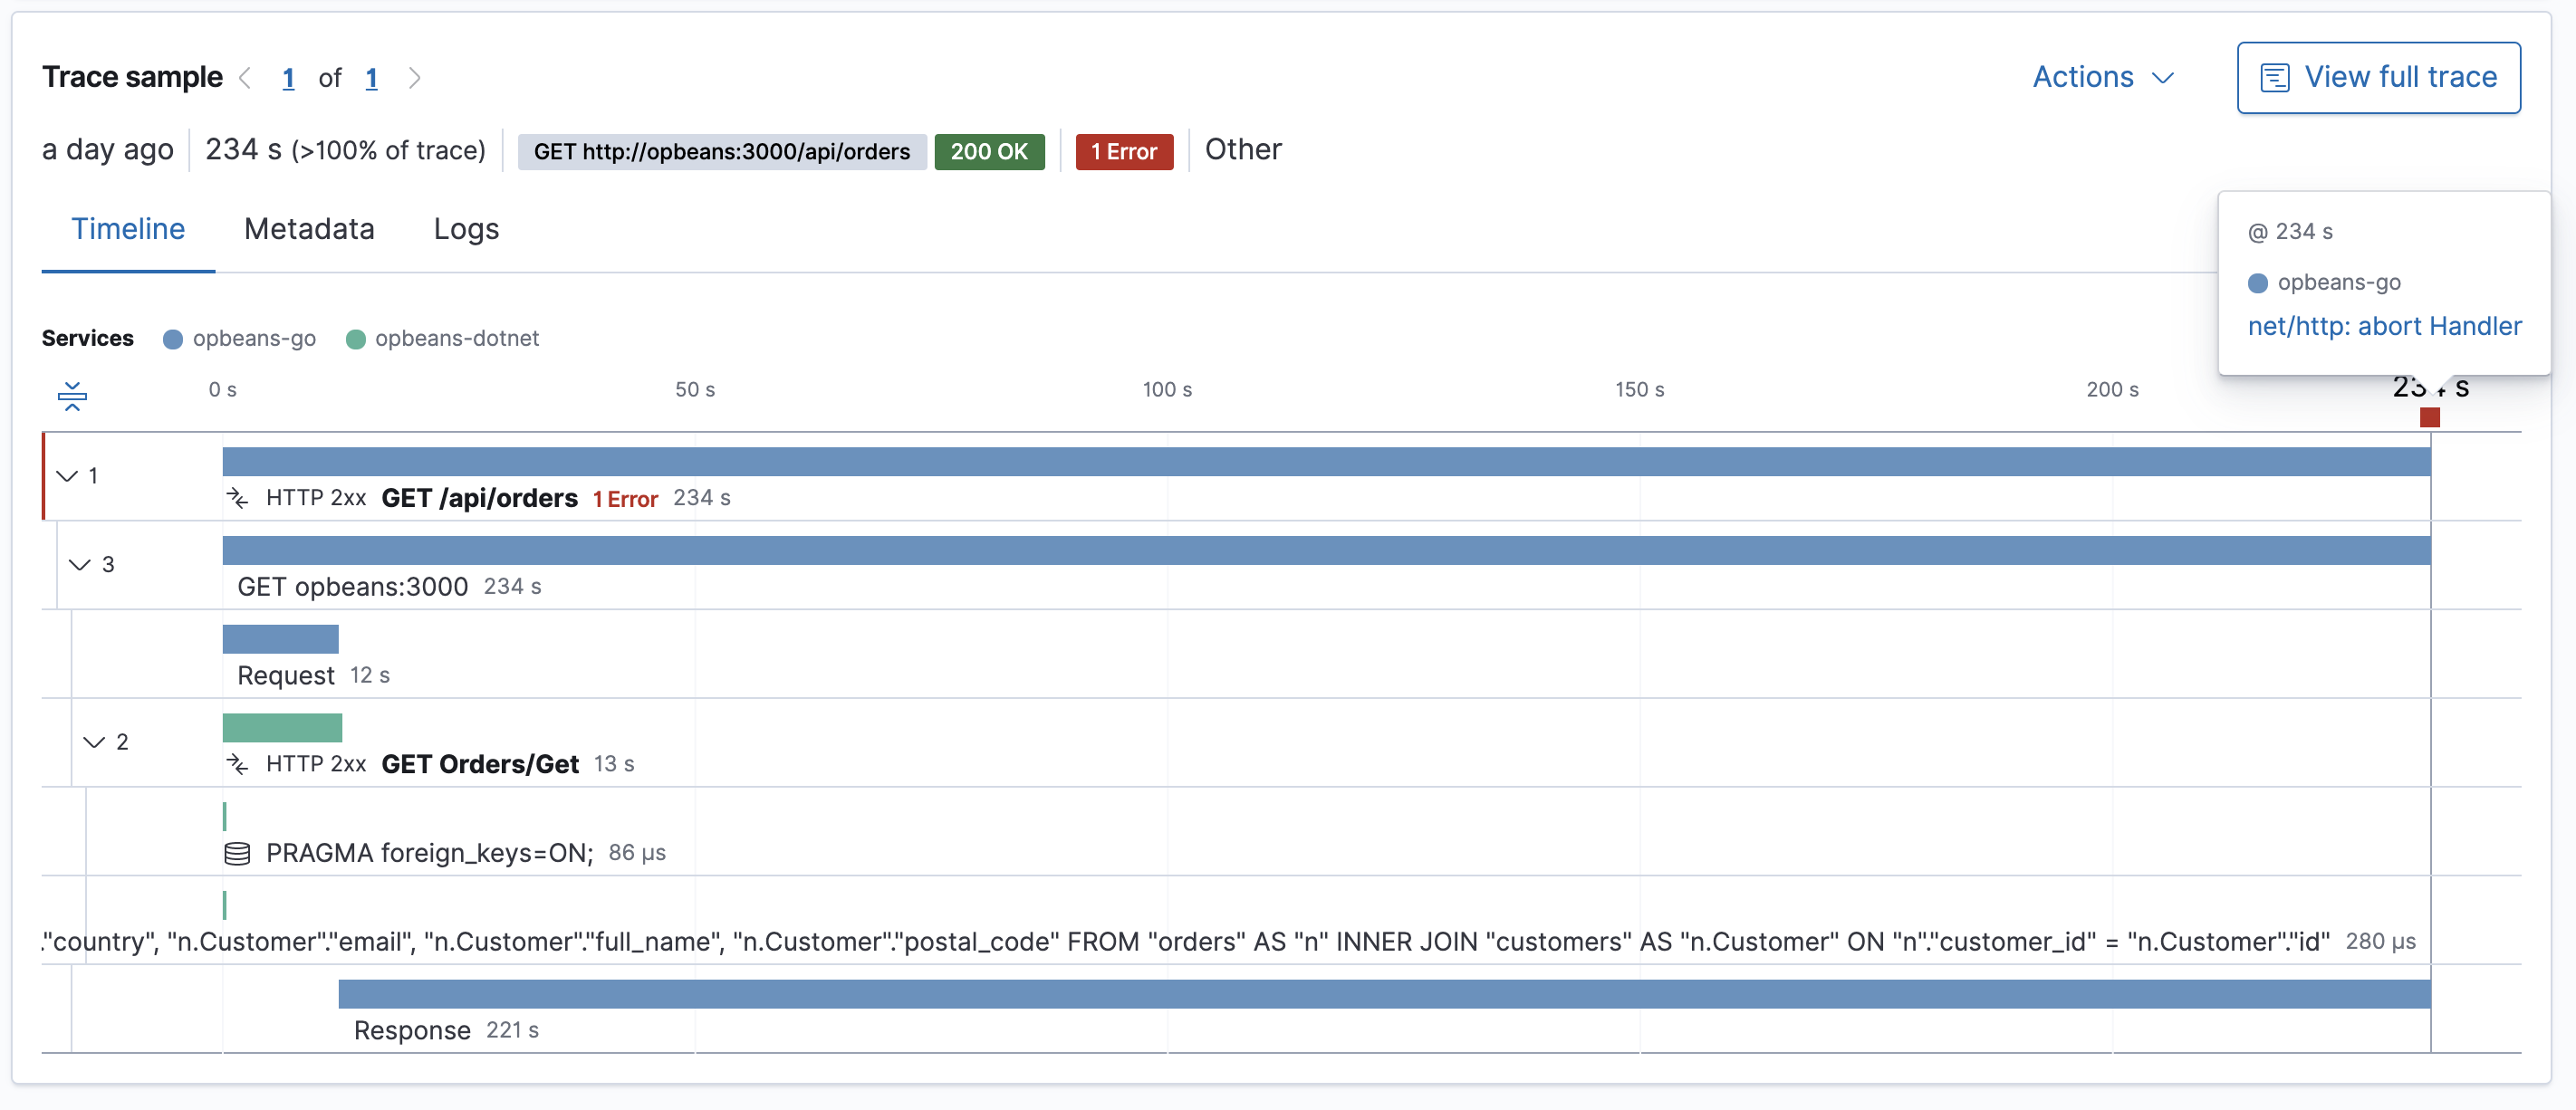Click the opbeans-go colored dot in tooltip
The image size is (2576, 1110).
pos(2258,282)
